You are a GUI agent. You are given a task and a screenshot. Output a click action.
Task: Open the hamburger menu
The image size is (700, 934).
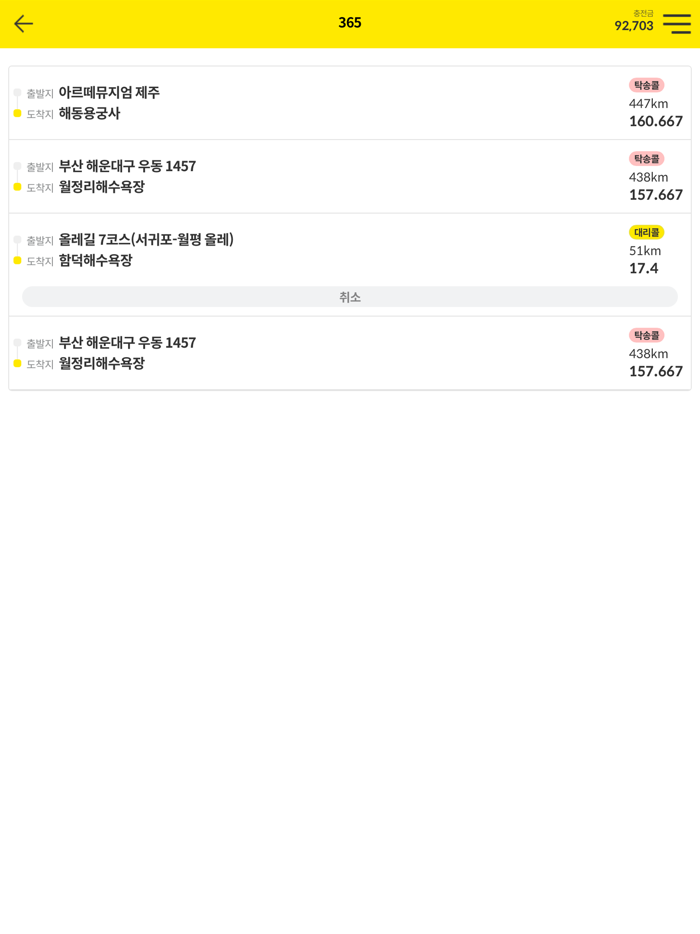pyautogui.click(x=676, y=23)
